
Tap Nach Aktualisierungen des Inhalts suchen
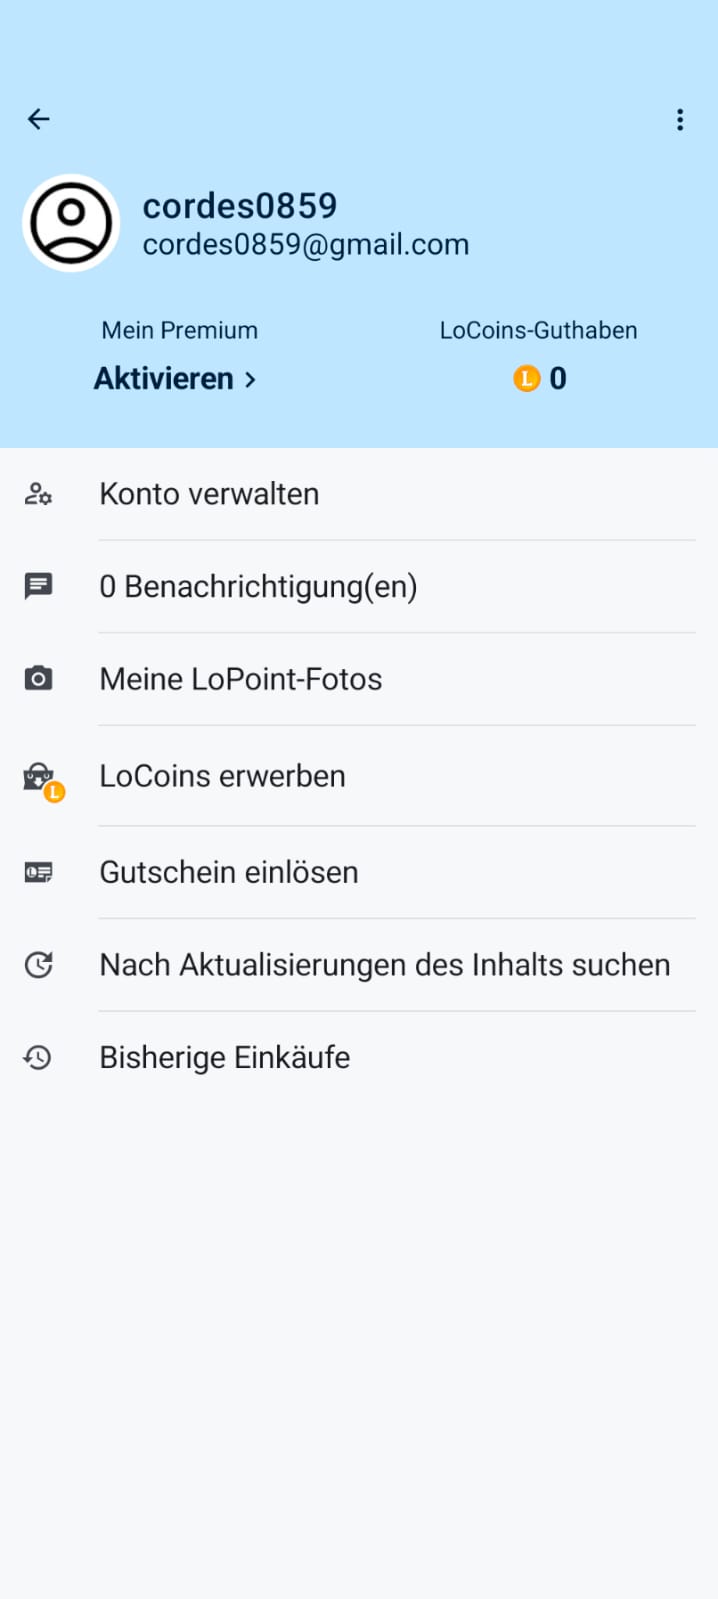(385, 965)
